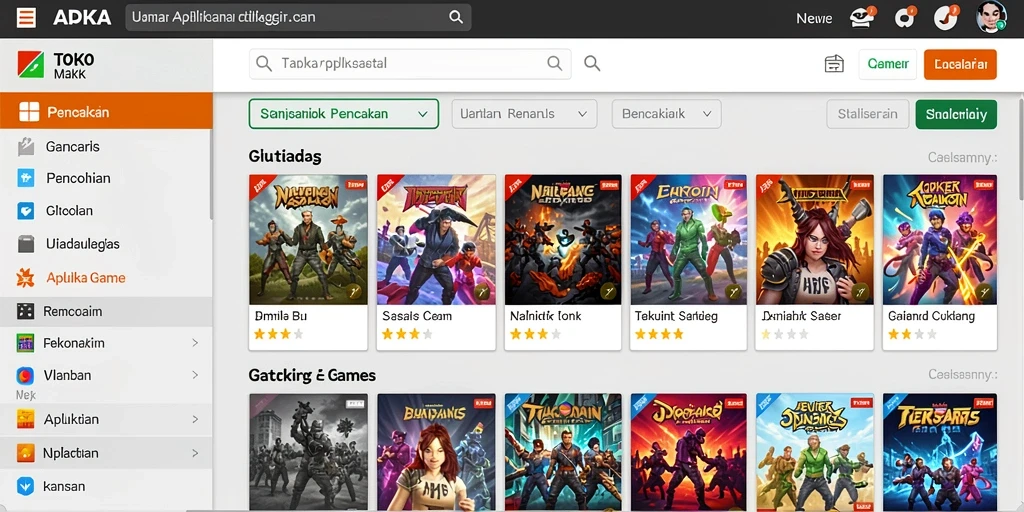Expand the Vlanban submenu chevron
The height and width of the screenshot is (512, 1024).
coord(195,375)
